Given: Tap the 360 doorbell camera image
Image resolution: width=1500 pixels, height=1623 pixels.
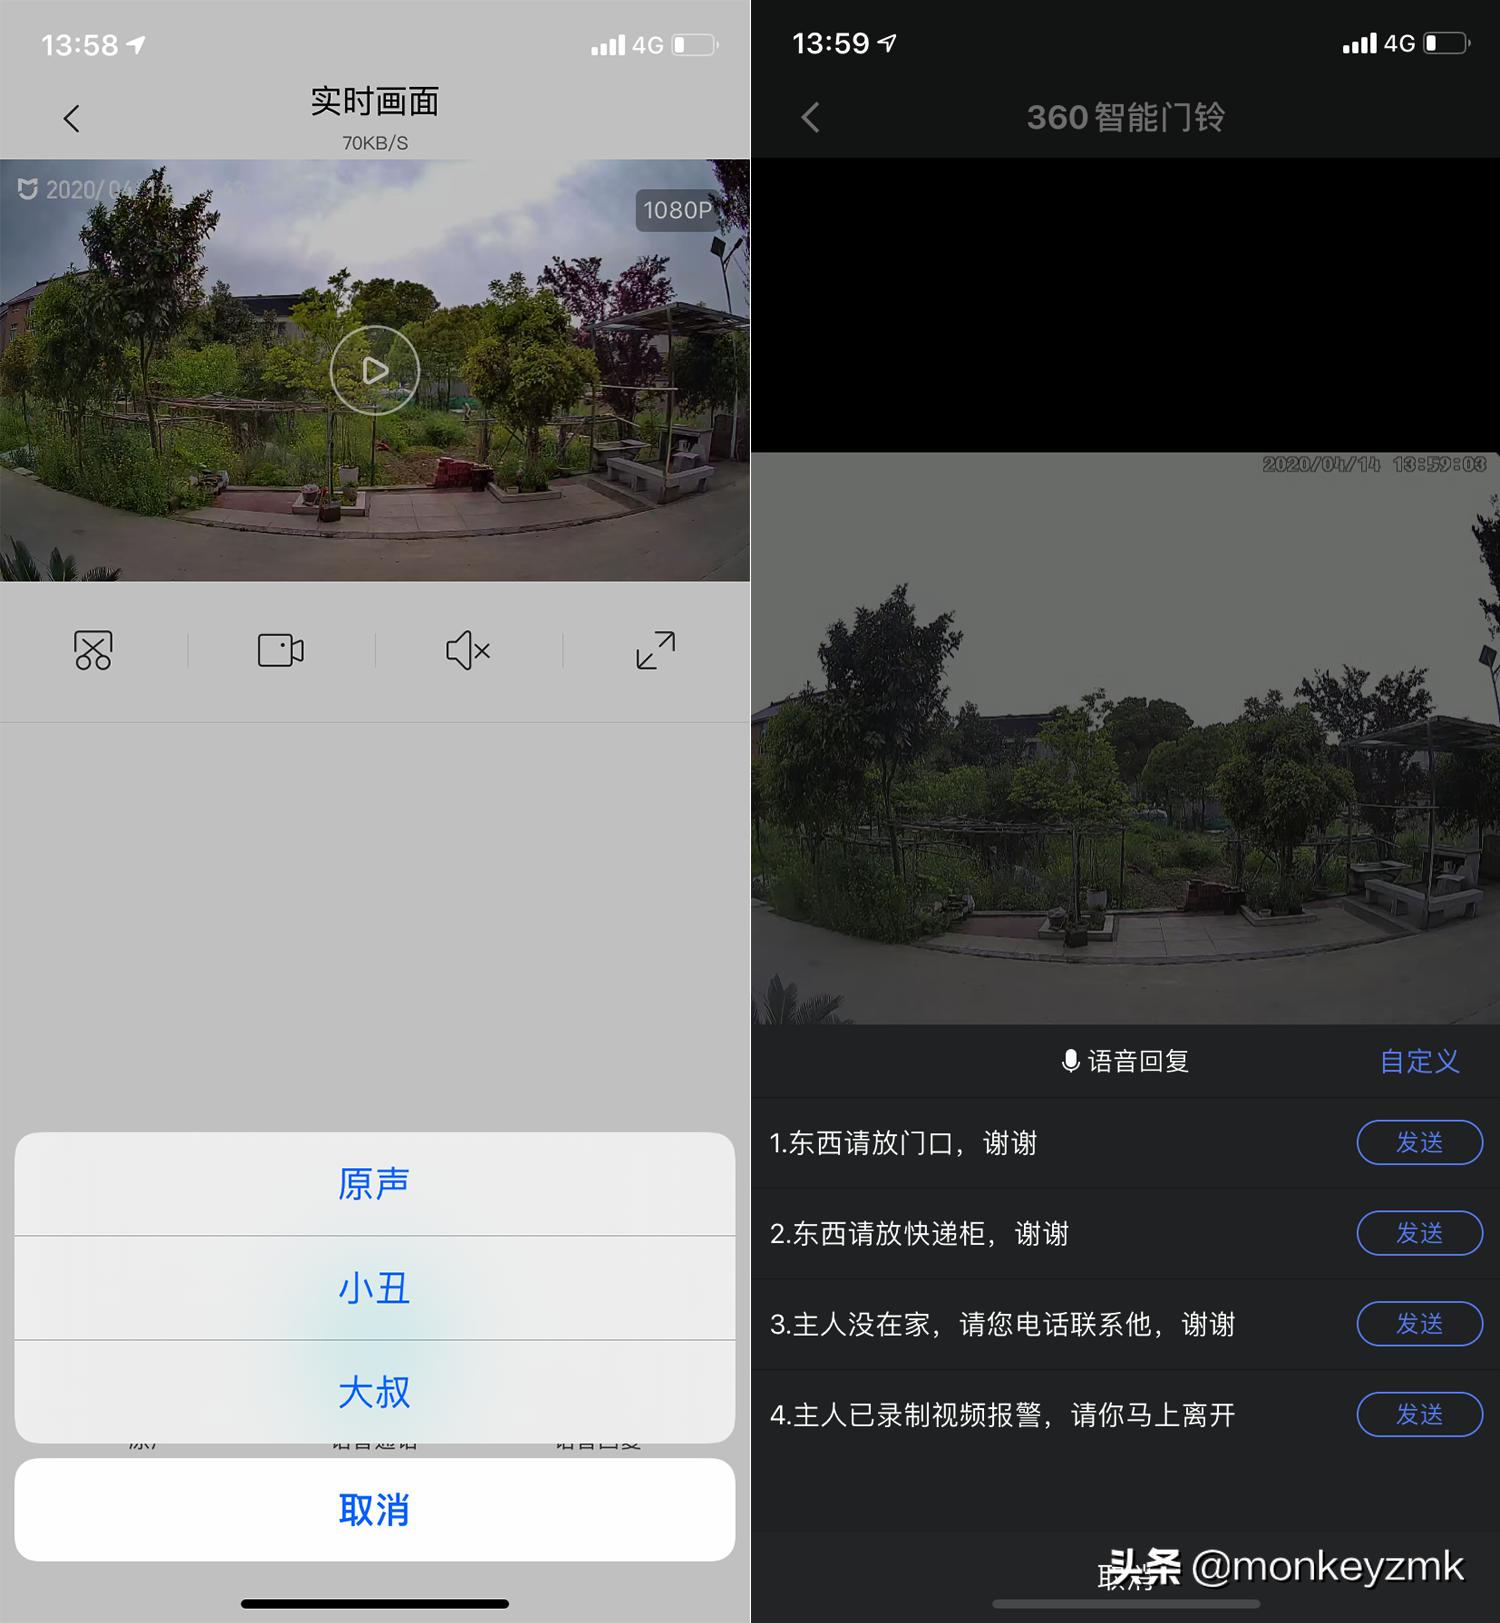Looking at the screenshot, I should point(1125,738).
